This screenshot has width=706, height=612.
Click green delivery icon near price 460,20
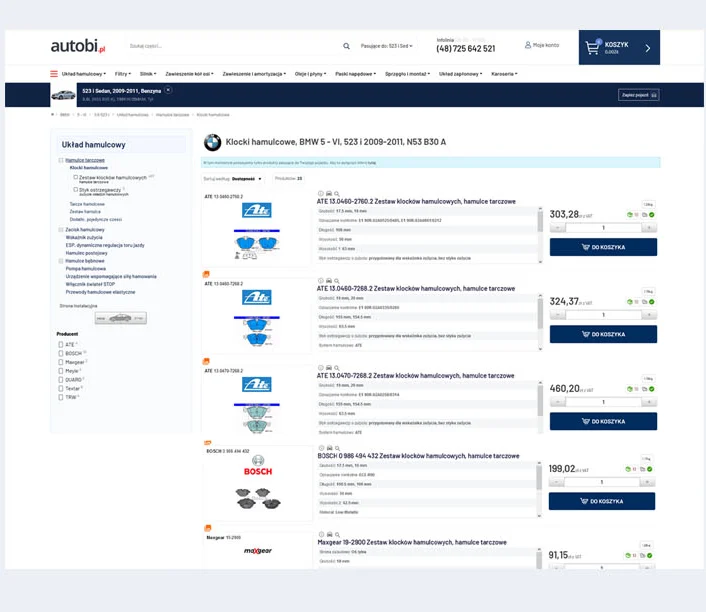pyautogui.click(x=629, y=389)
